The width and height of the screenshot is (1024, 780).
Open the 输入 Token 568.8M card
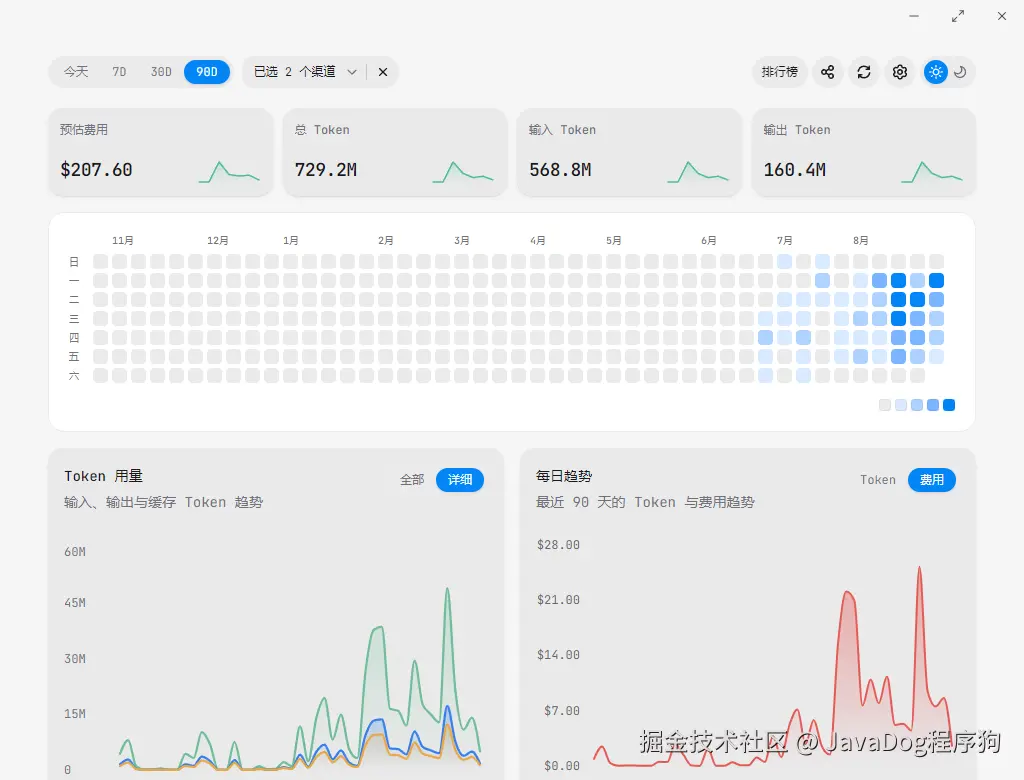pos(629,152)
